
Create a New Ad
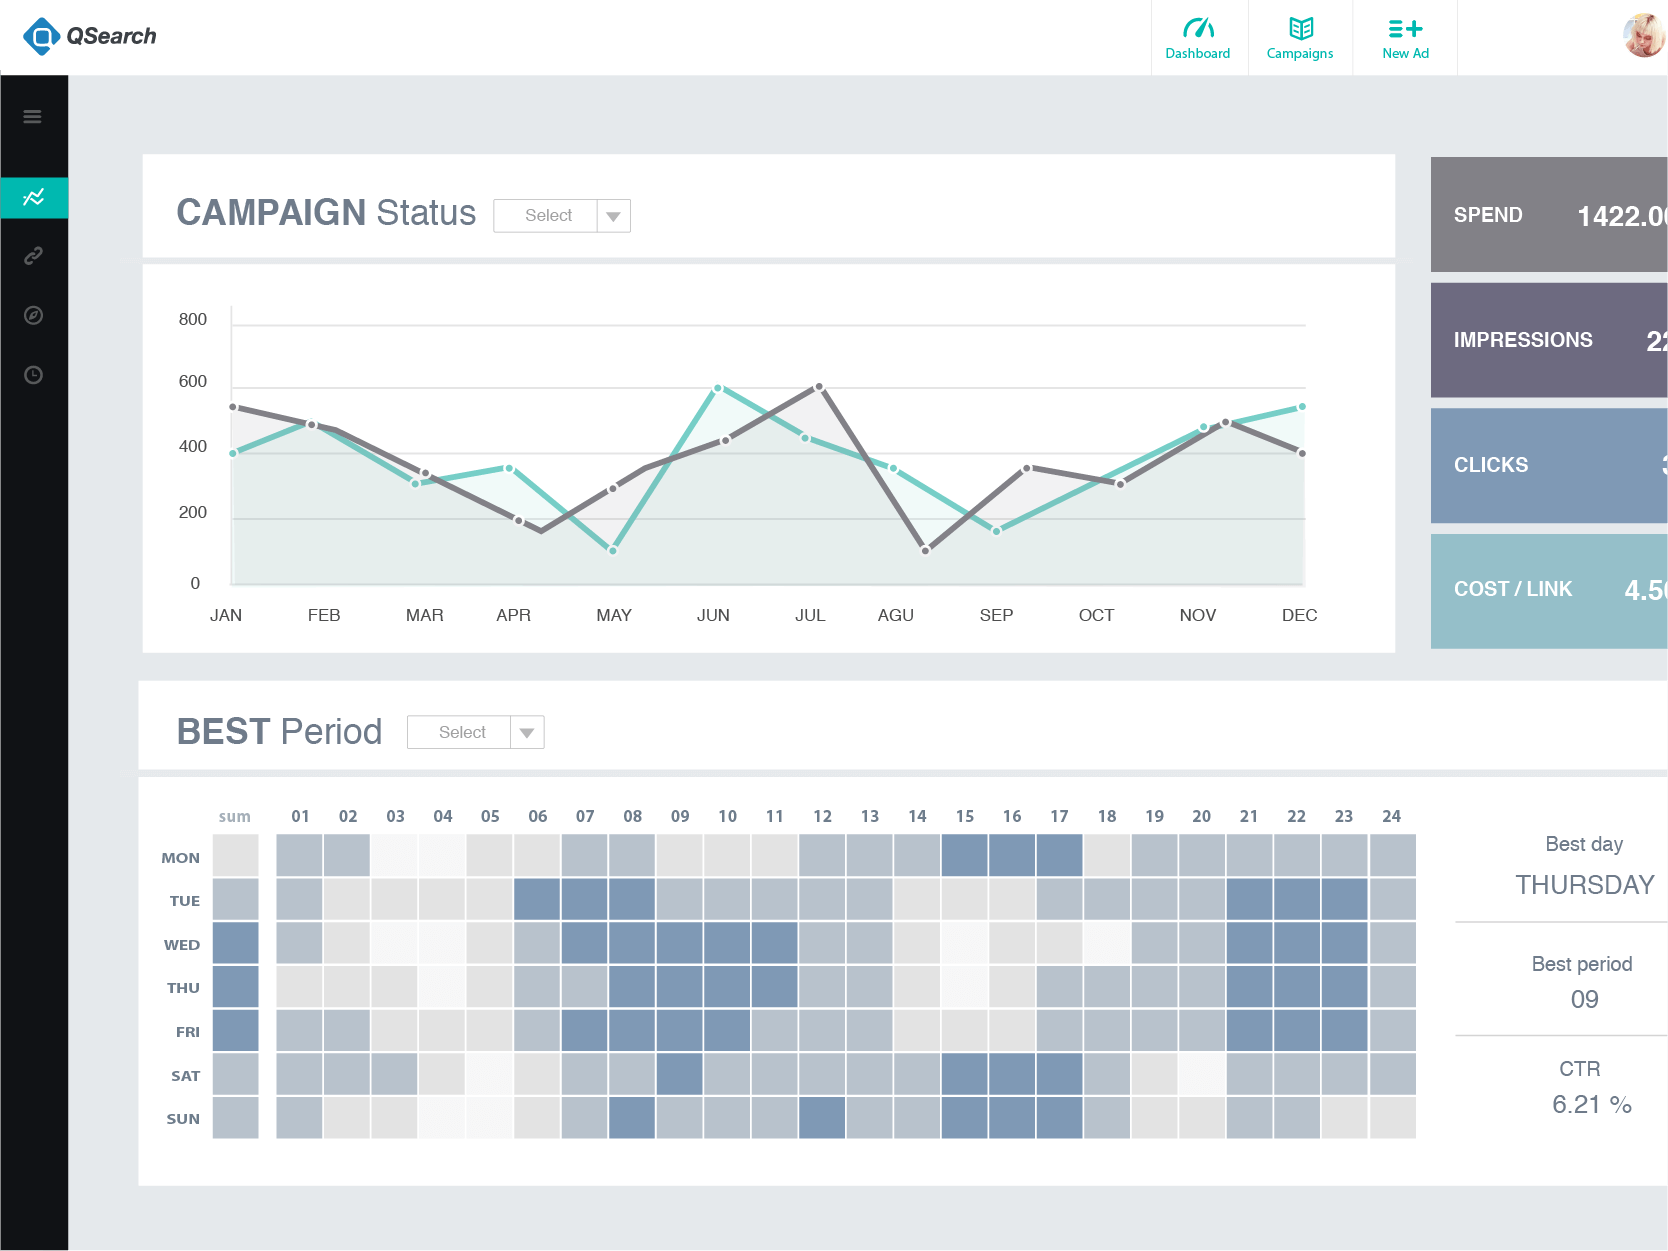1405,38
